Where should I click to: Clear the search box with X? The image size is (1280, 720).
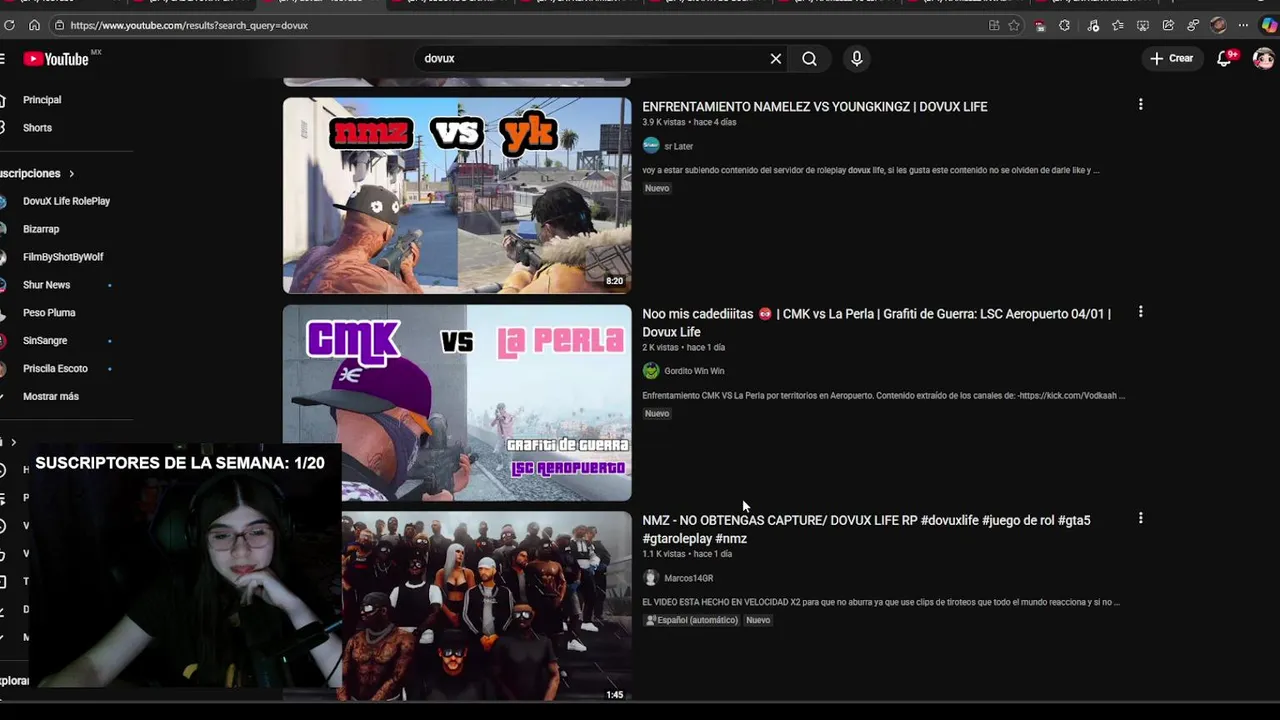pos(776,59)
